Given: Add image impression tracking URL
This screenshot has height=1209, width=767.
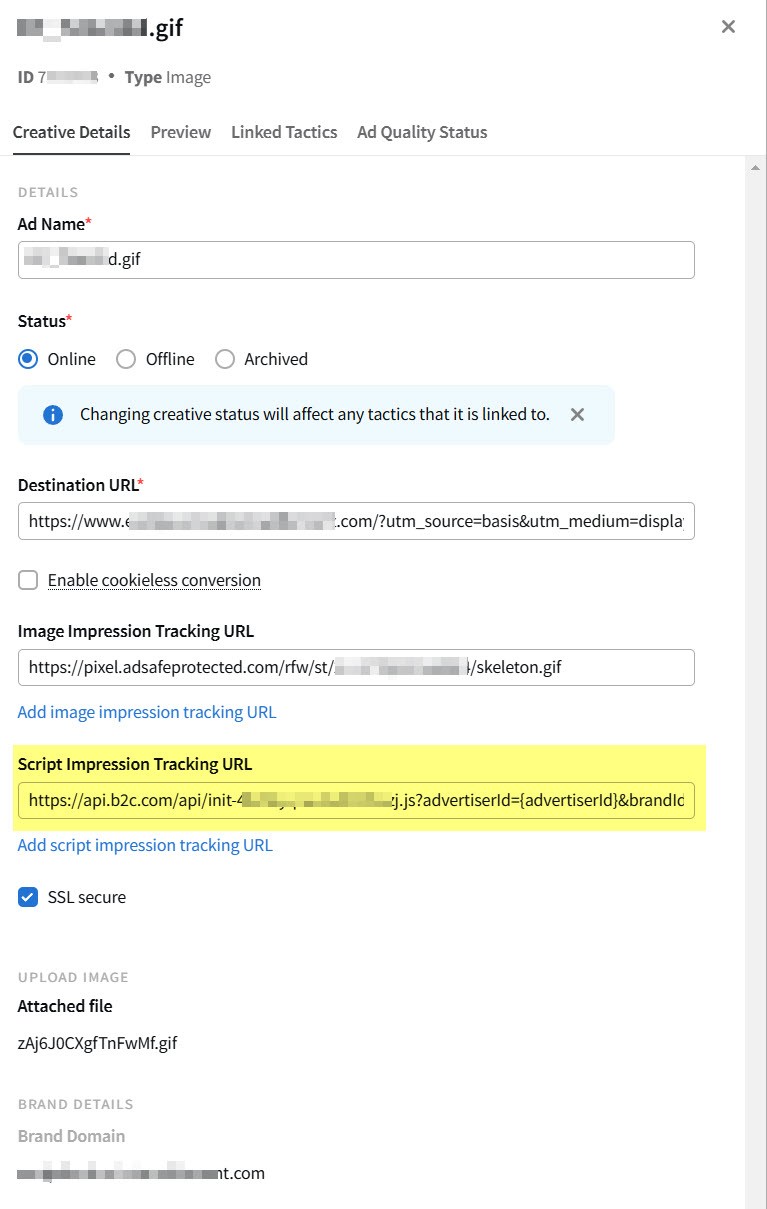Looking at the screenshot, I should [147, 712].
